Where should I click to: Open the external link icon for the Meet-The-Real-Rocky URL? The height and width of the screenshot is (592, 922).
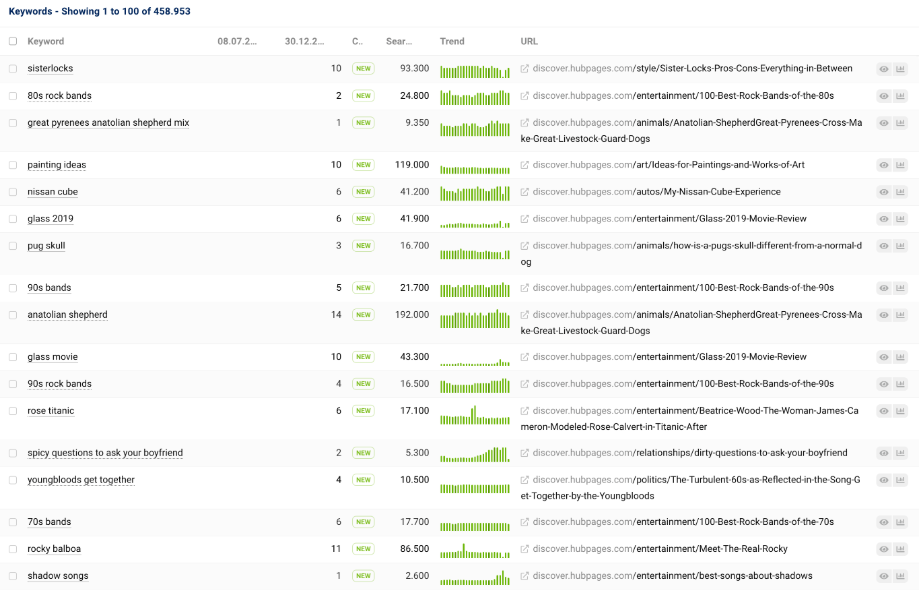click(x=525, y=549)
